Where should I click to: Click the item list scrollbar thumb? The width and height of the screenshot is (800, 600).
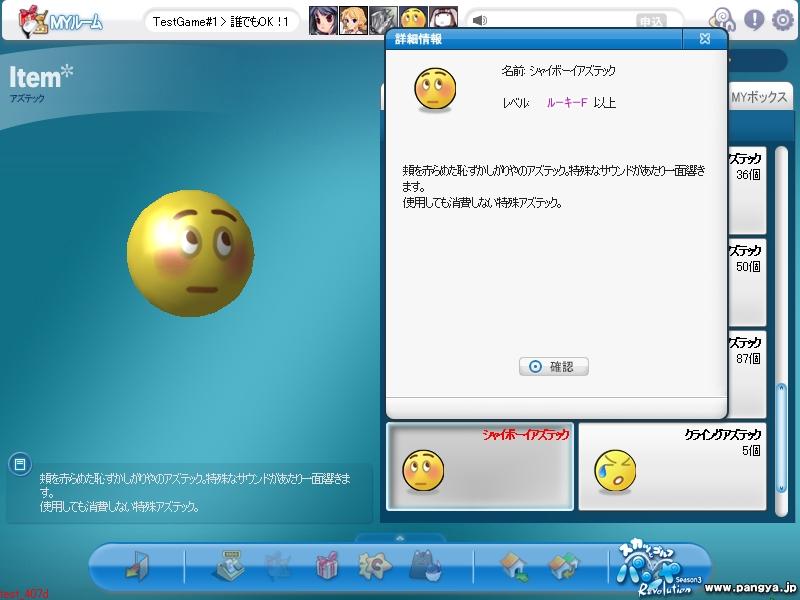pos(781,438)
